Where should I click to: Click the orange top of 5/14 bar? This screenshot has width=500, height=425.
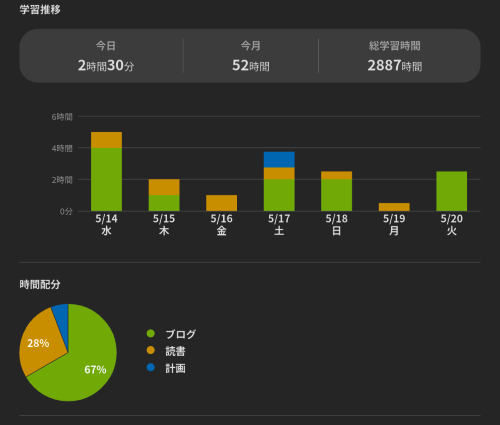pyautogui.click(x=106, y=140)
